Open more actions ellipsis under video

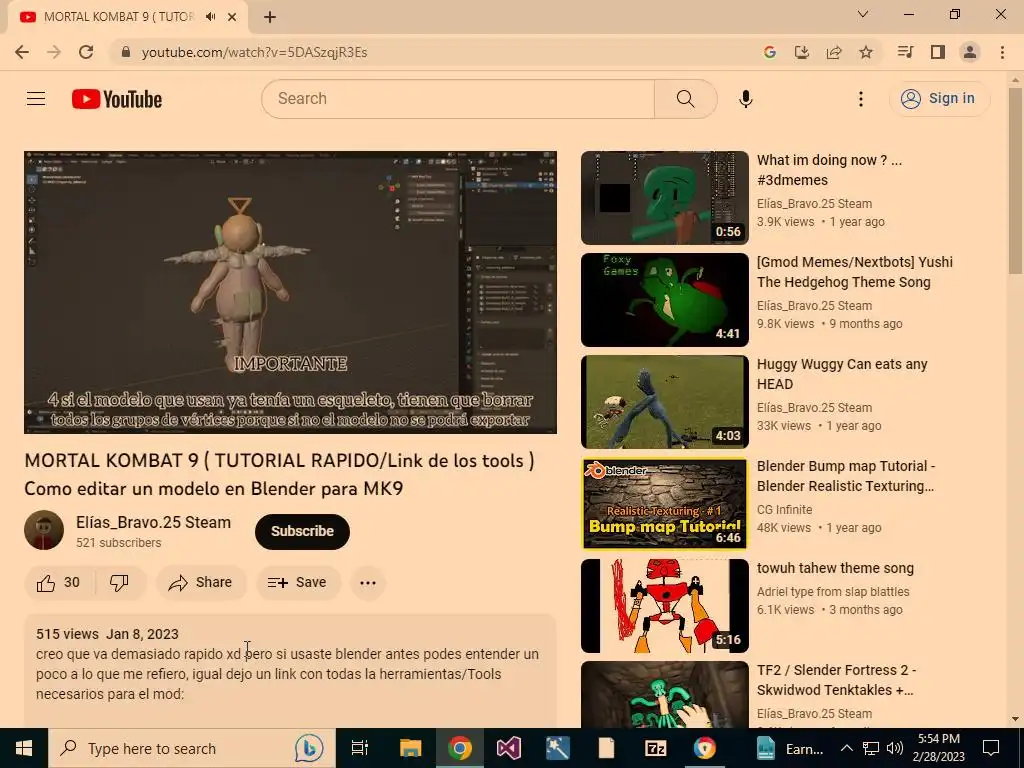click(x=368, y=583)
